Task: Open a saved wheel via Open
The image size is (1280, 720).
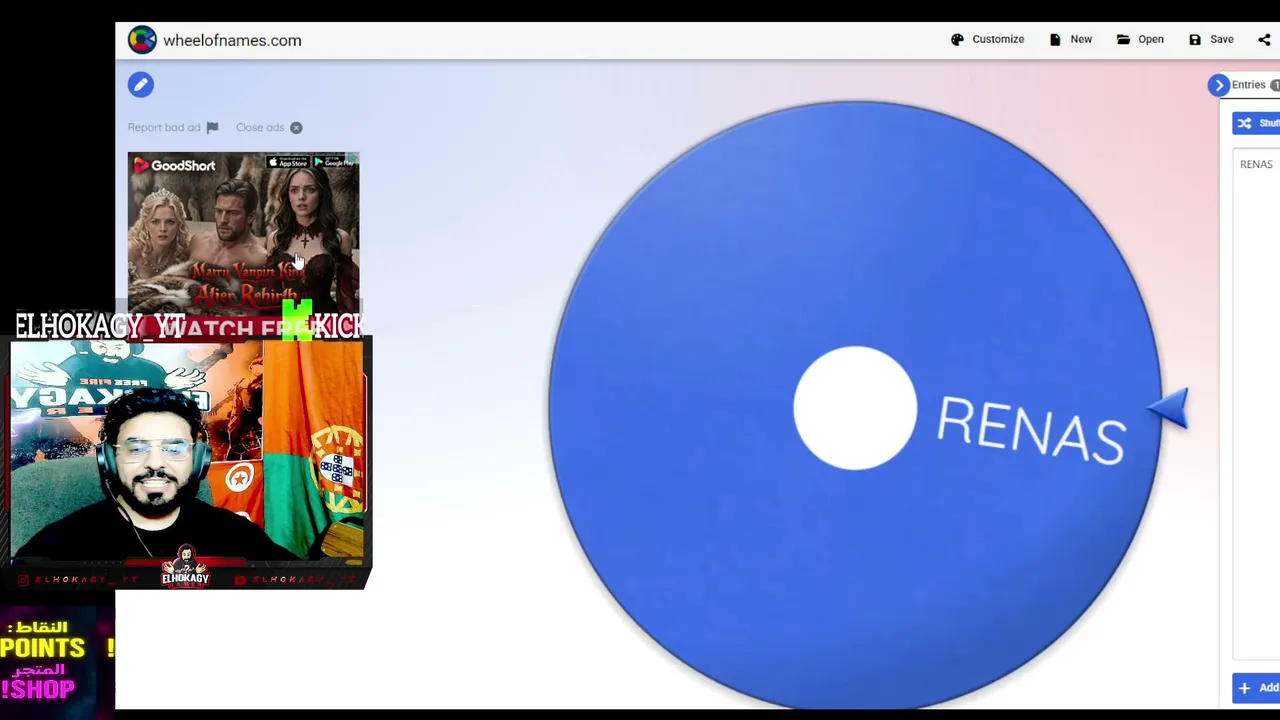Action: tap(1140, 40)
